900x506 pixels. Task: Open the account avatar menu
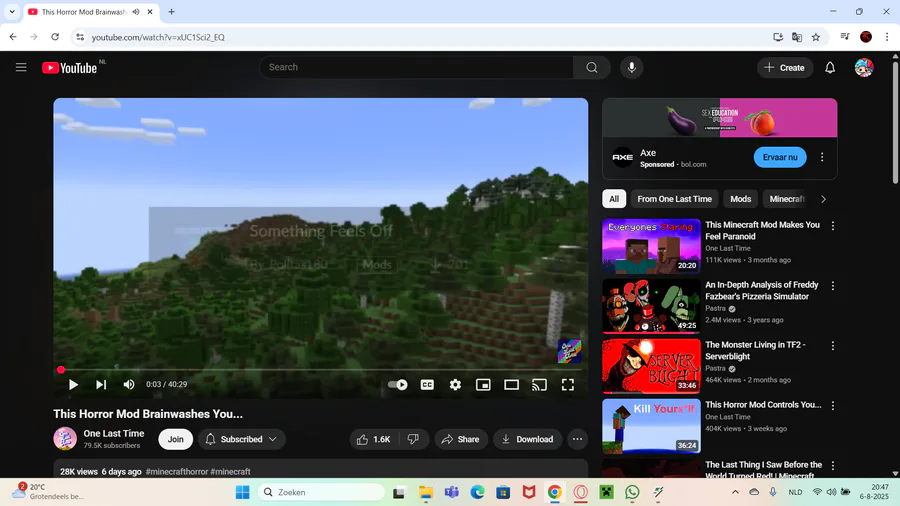tap(864, 68)
